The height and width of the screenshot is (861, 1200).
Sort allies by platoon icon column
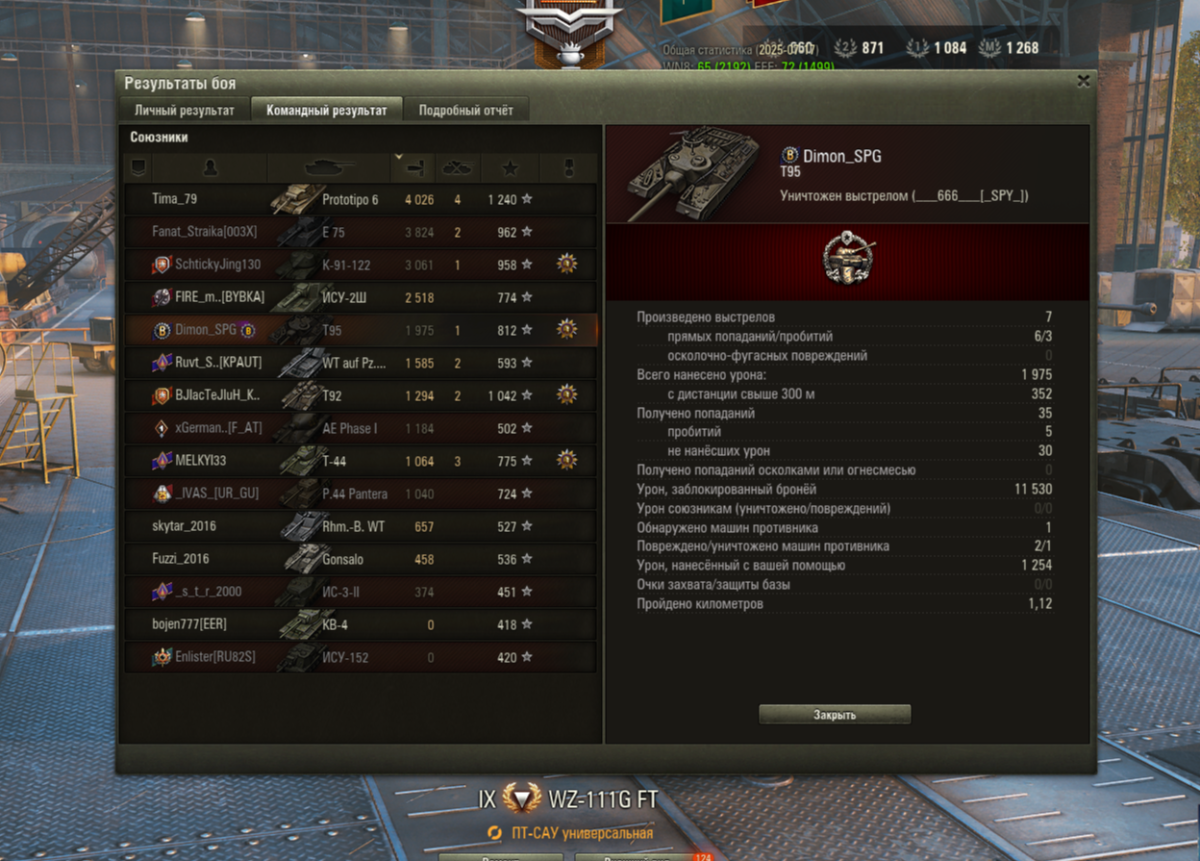pos(138,168)
